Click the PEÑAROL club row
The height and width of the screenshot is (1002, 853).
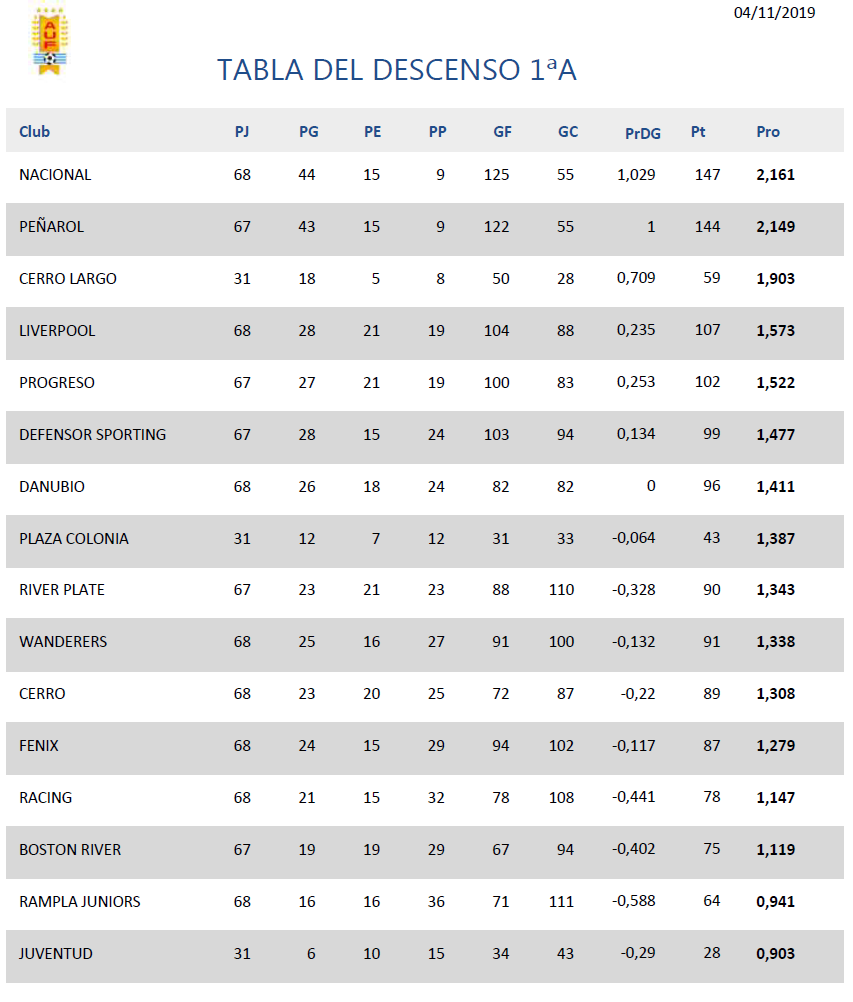(x=425, y=229)
